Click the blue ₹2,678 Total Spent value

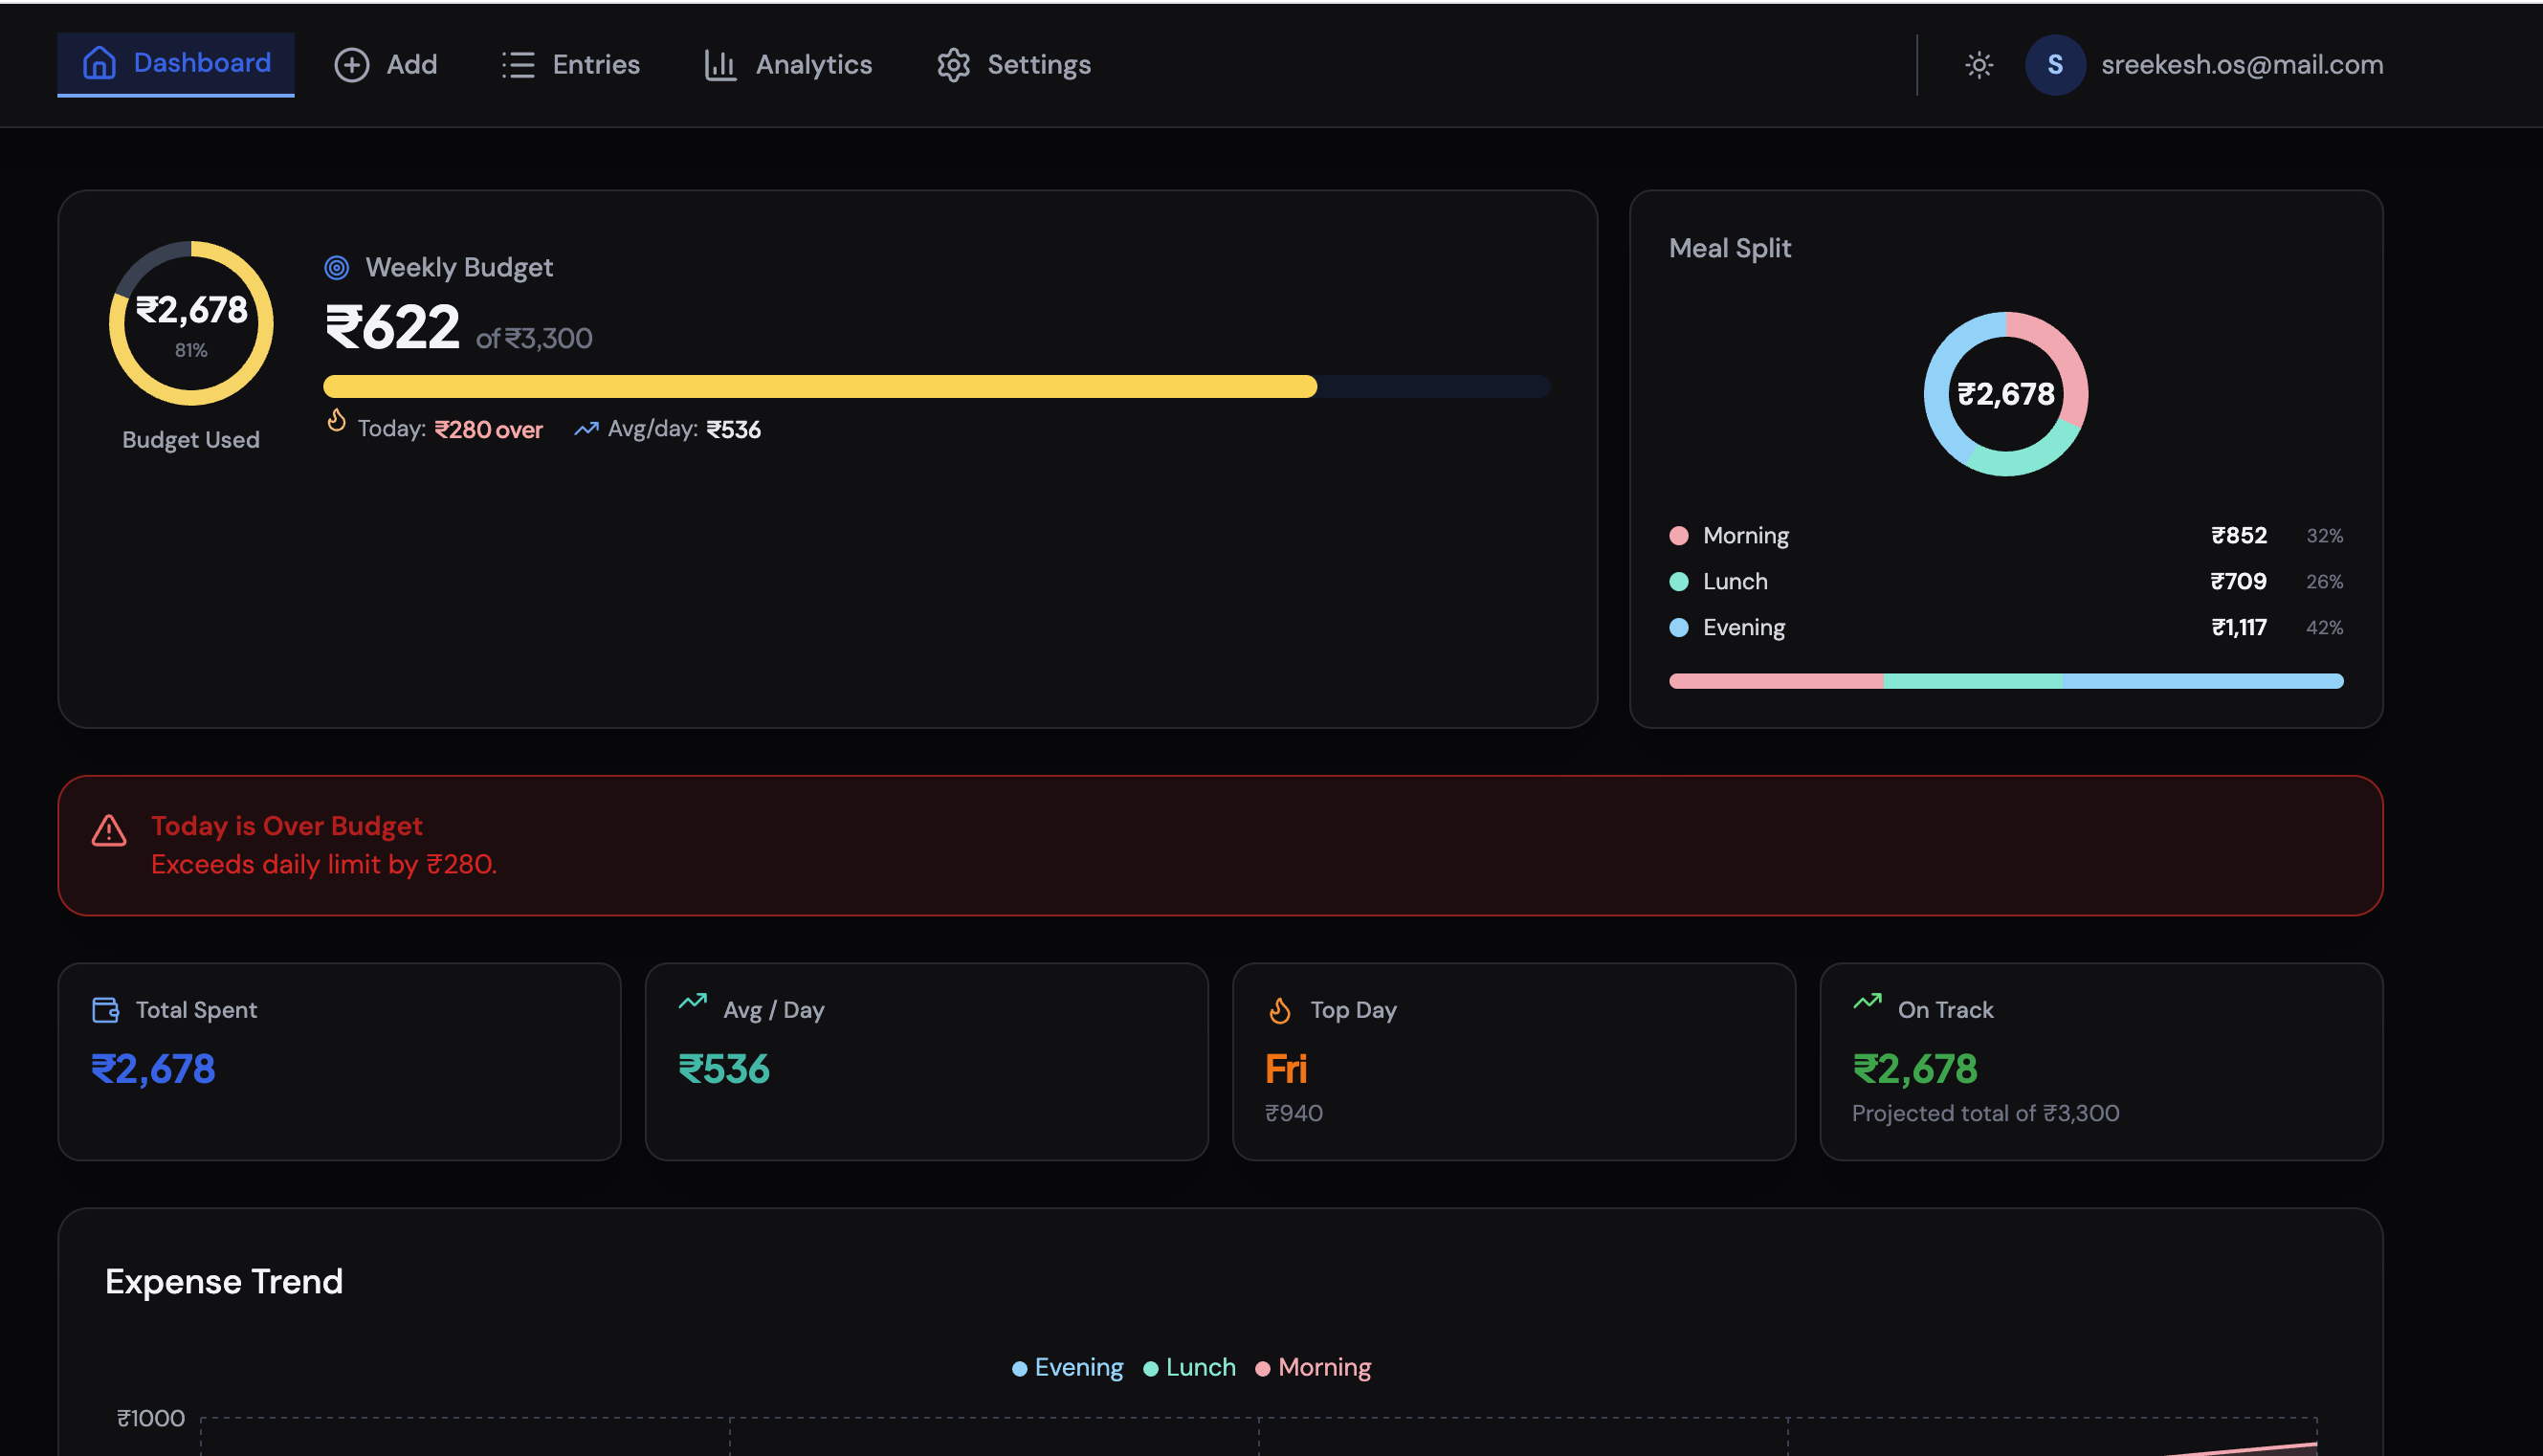pos(153,1070)
